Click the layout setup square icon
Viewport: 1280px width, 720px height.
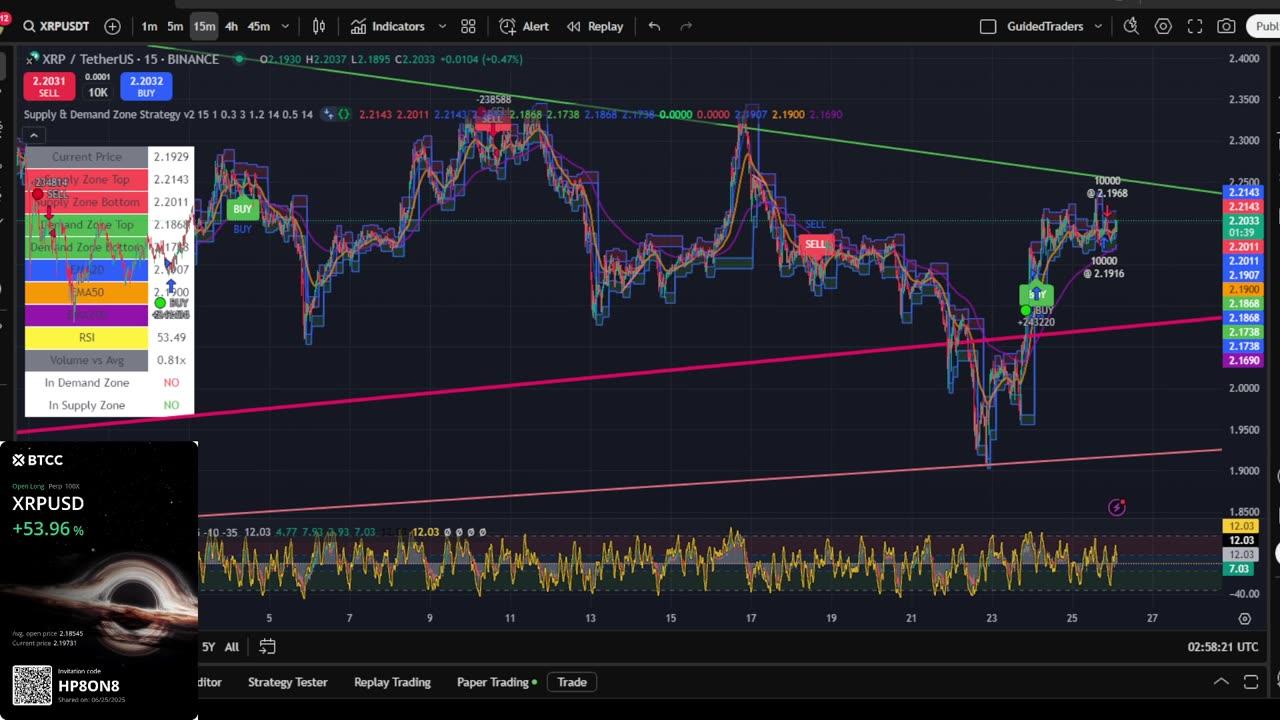[988, 26]
